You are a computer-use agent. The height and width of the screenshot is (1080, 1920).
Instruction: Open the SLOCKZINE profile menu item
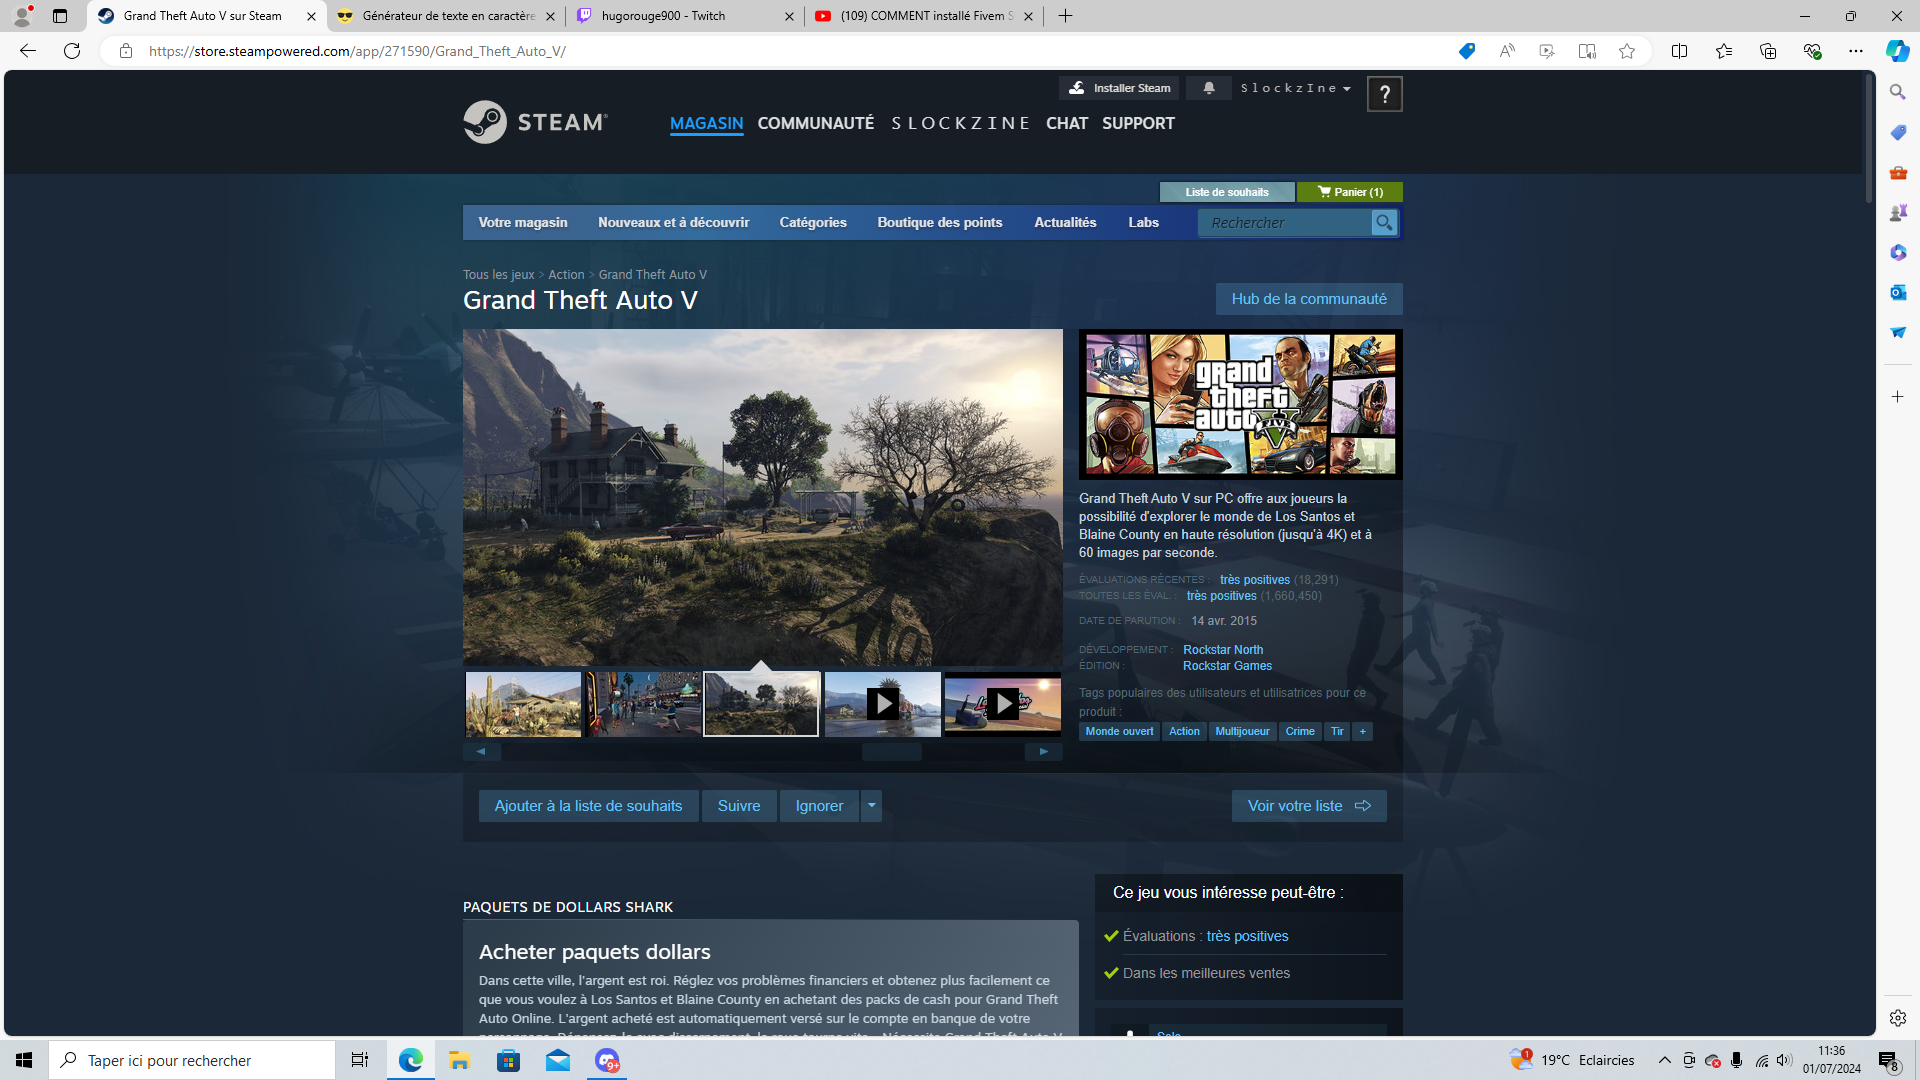point(960,123)
